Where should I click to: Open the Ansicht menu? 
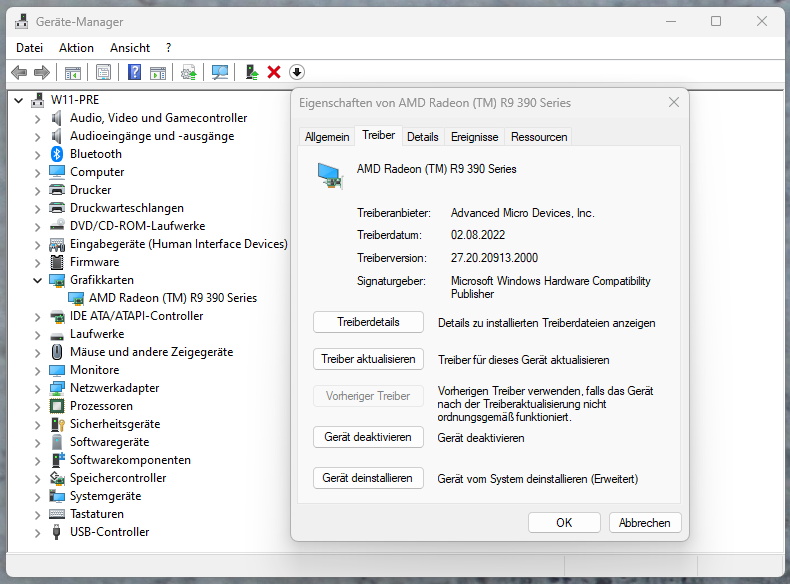(130, 48)
